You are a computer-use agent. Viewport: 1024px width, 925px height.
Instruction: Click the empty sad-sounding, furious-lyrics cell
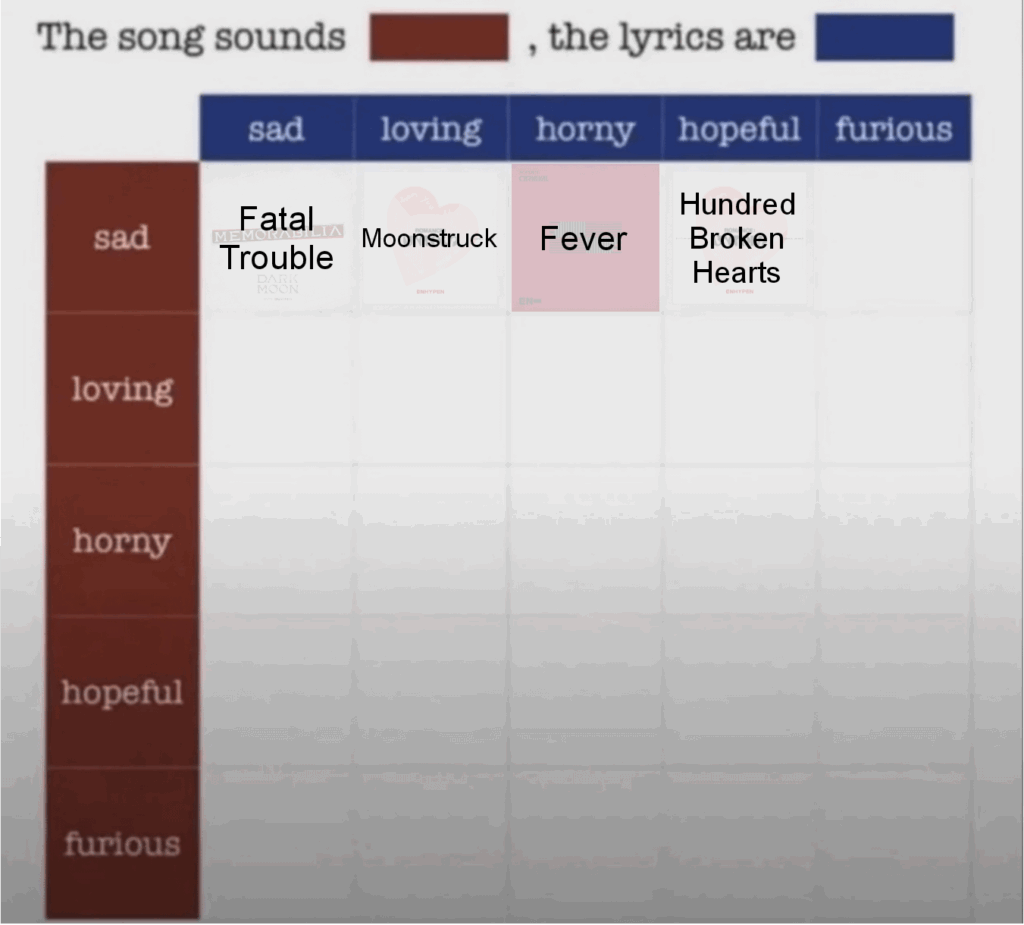pos(894,238)
